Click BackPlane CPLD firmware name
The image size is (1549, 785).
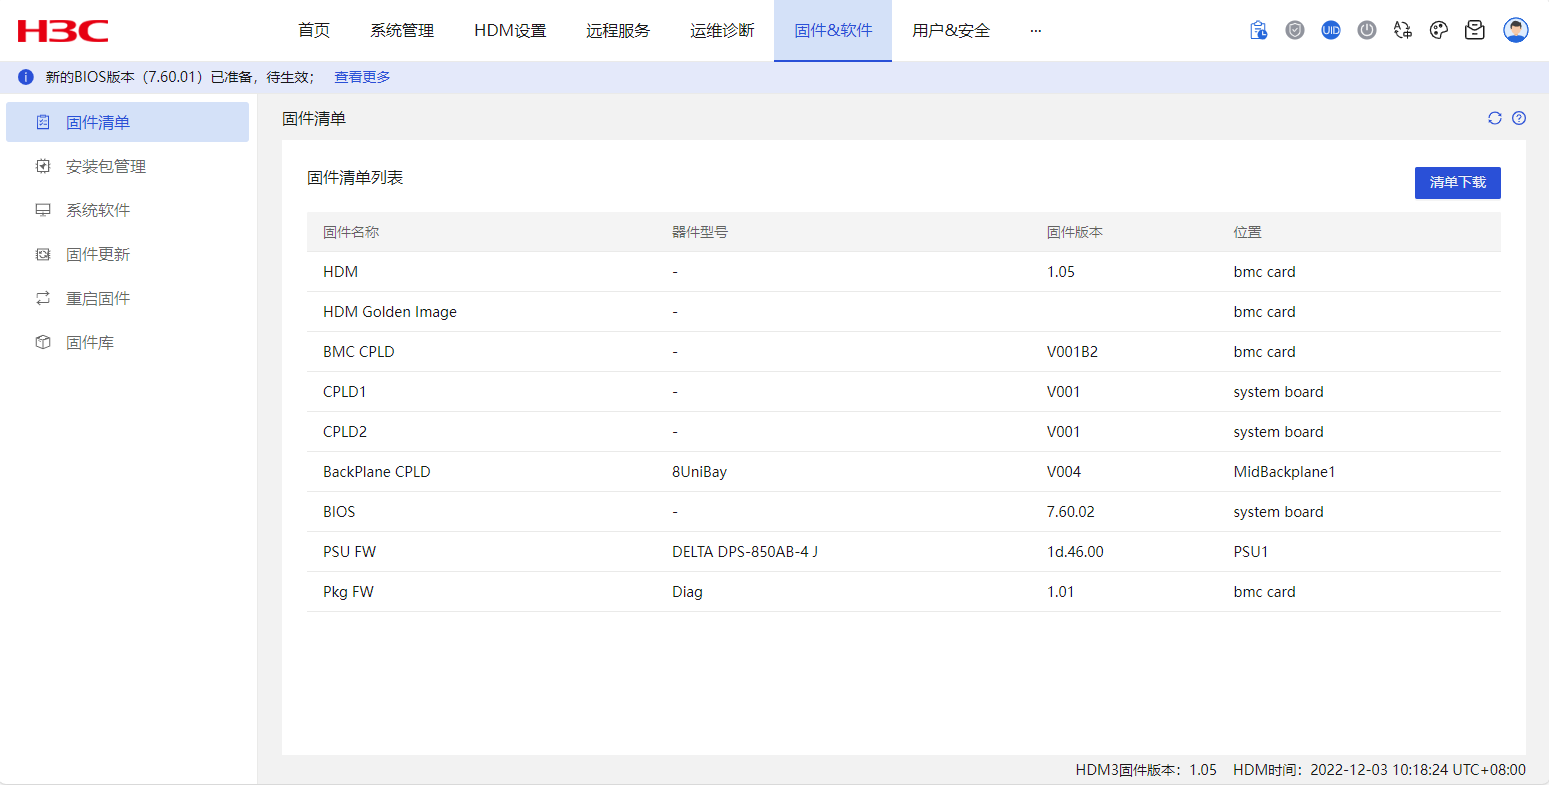pyautogui.click(x=377, y=472)
